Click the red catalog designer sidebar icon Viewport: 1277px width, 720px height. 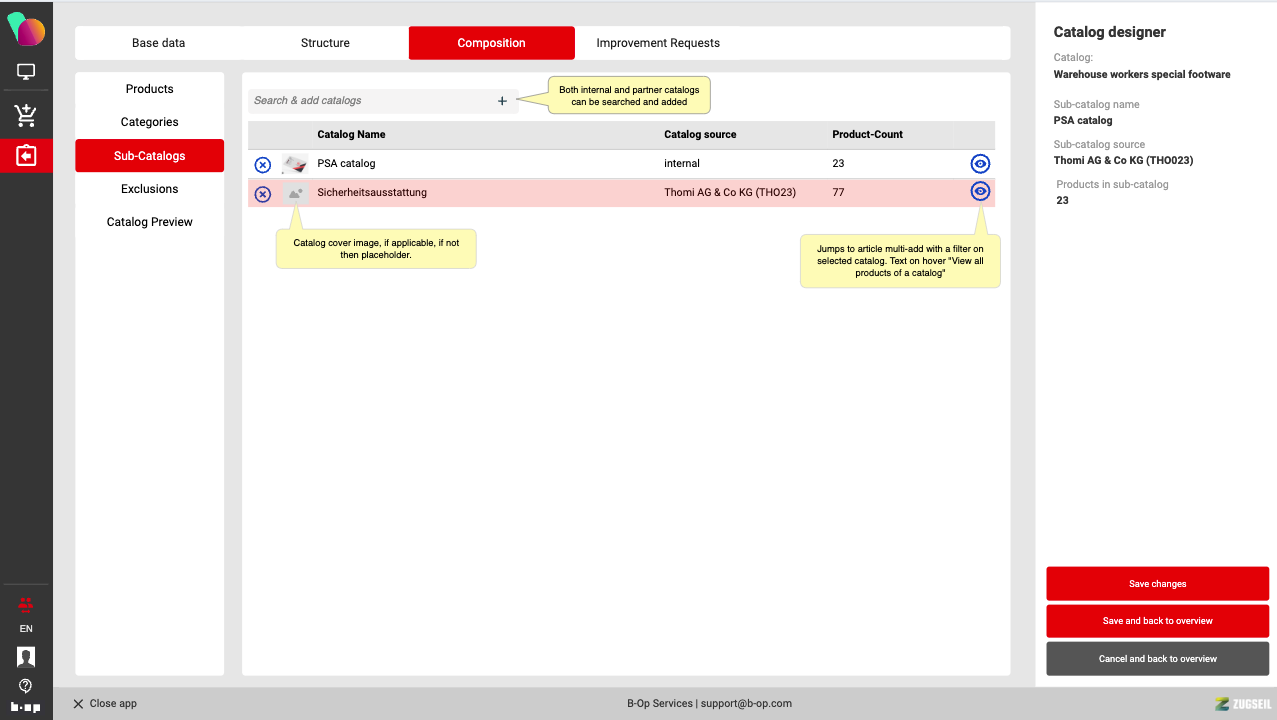pos(26,156)
